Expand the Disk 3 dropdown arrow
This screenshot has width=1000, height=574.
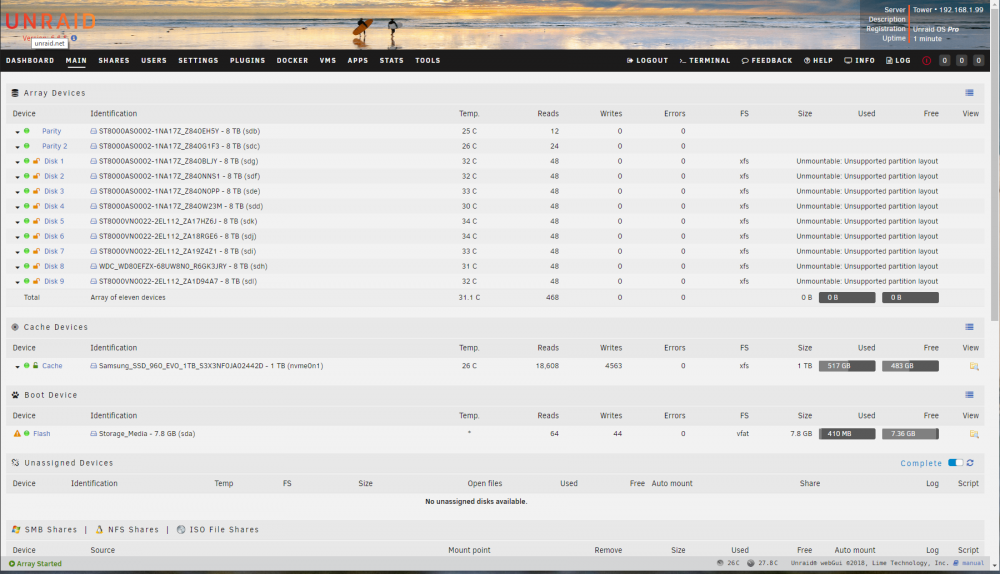(x=17, y=192)
